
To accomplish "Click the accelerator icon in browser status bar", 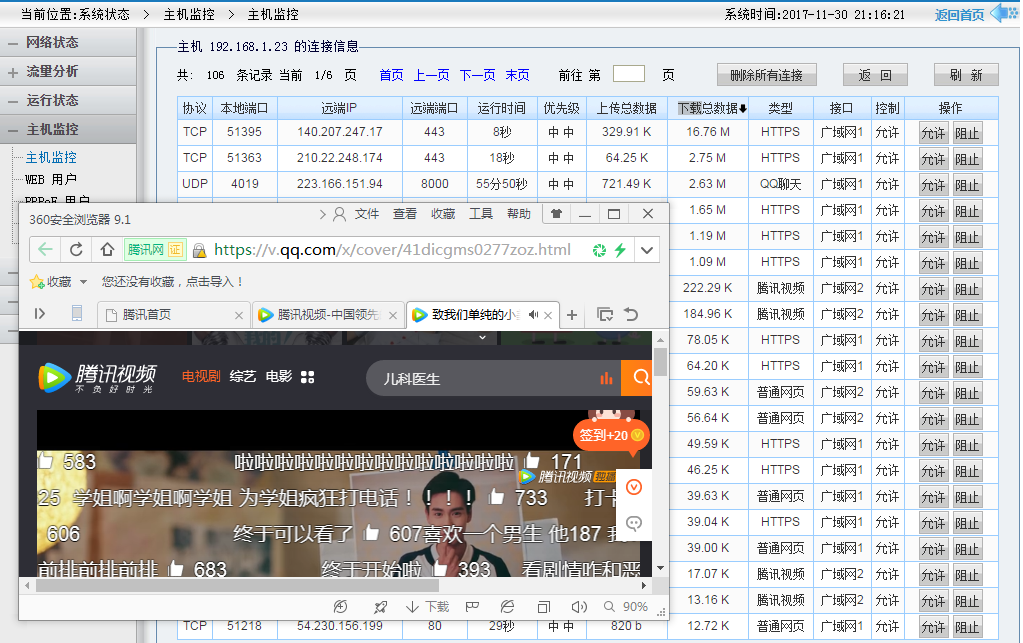I will pyautogui.click(x=341, y=607).
